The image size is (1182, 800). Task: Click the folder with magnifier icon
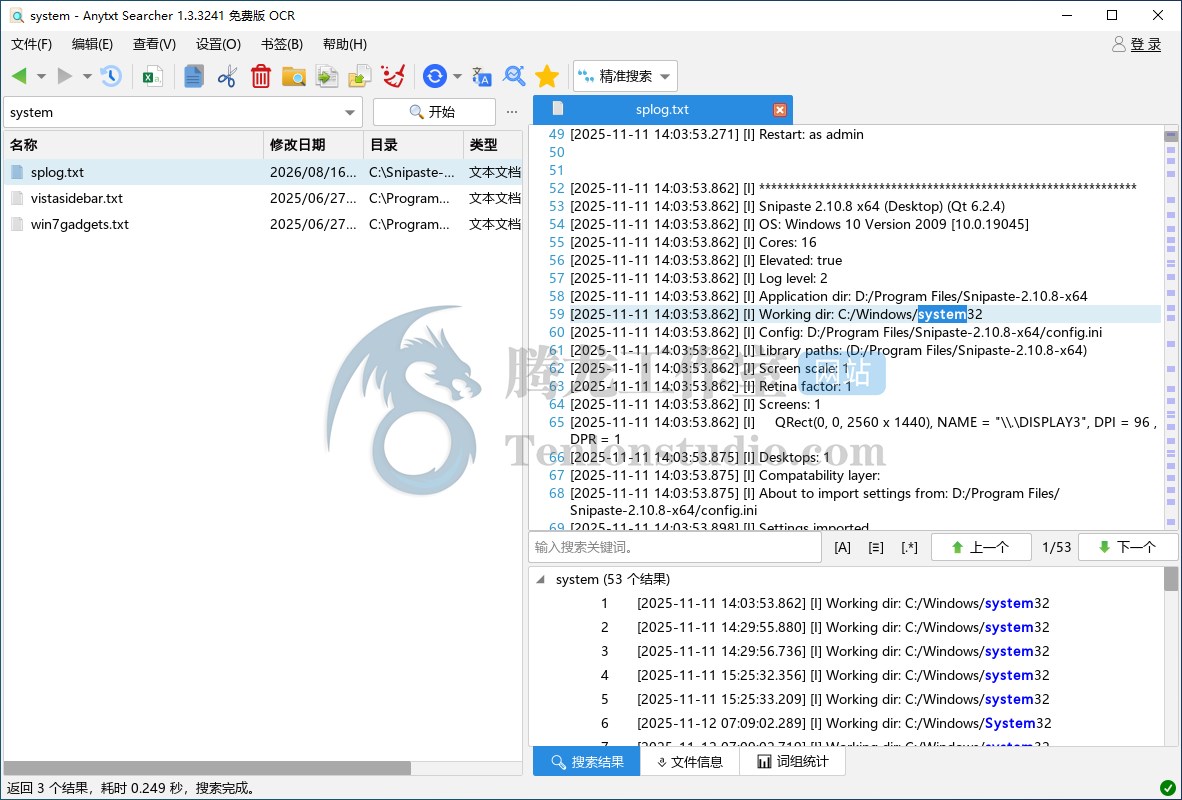pyautogui.click(x=293, y=76)
